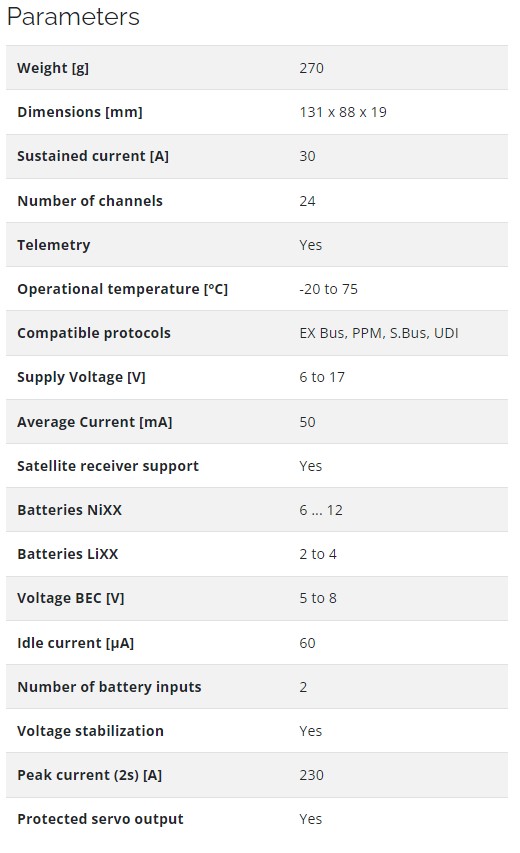This screenshot has height=853, width=520.
Task: Select the Satellite receiver support label
Action: [x=108, y=466]
